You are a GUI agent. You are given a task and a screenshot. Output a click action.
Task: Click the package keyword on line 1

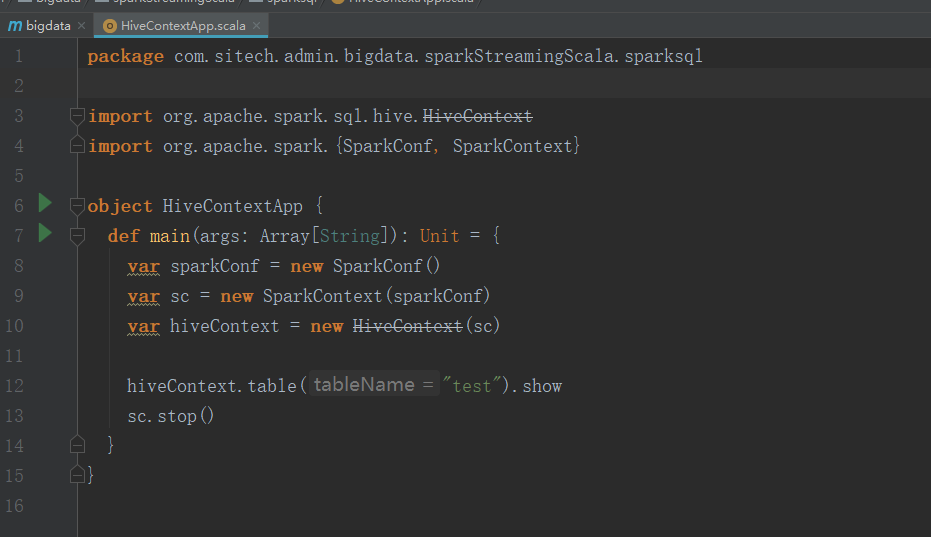pos(125,57)
